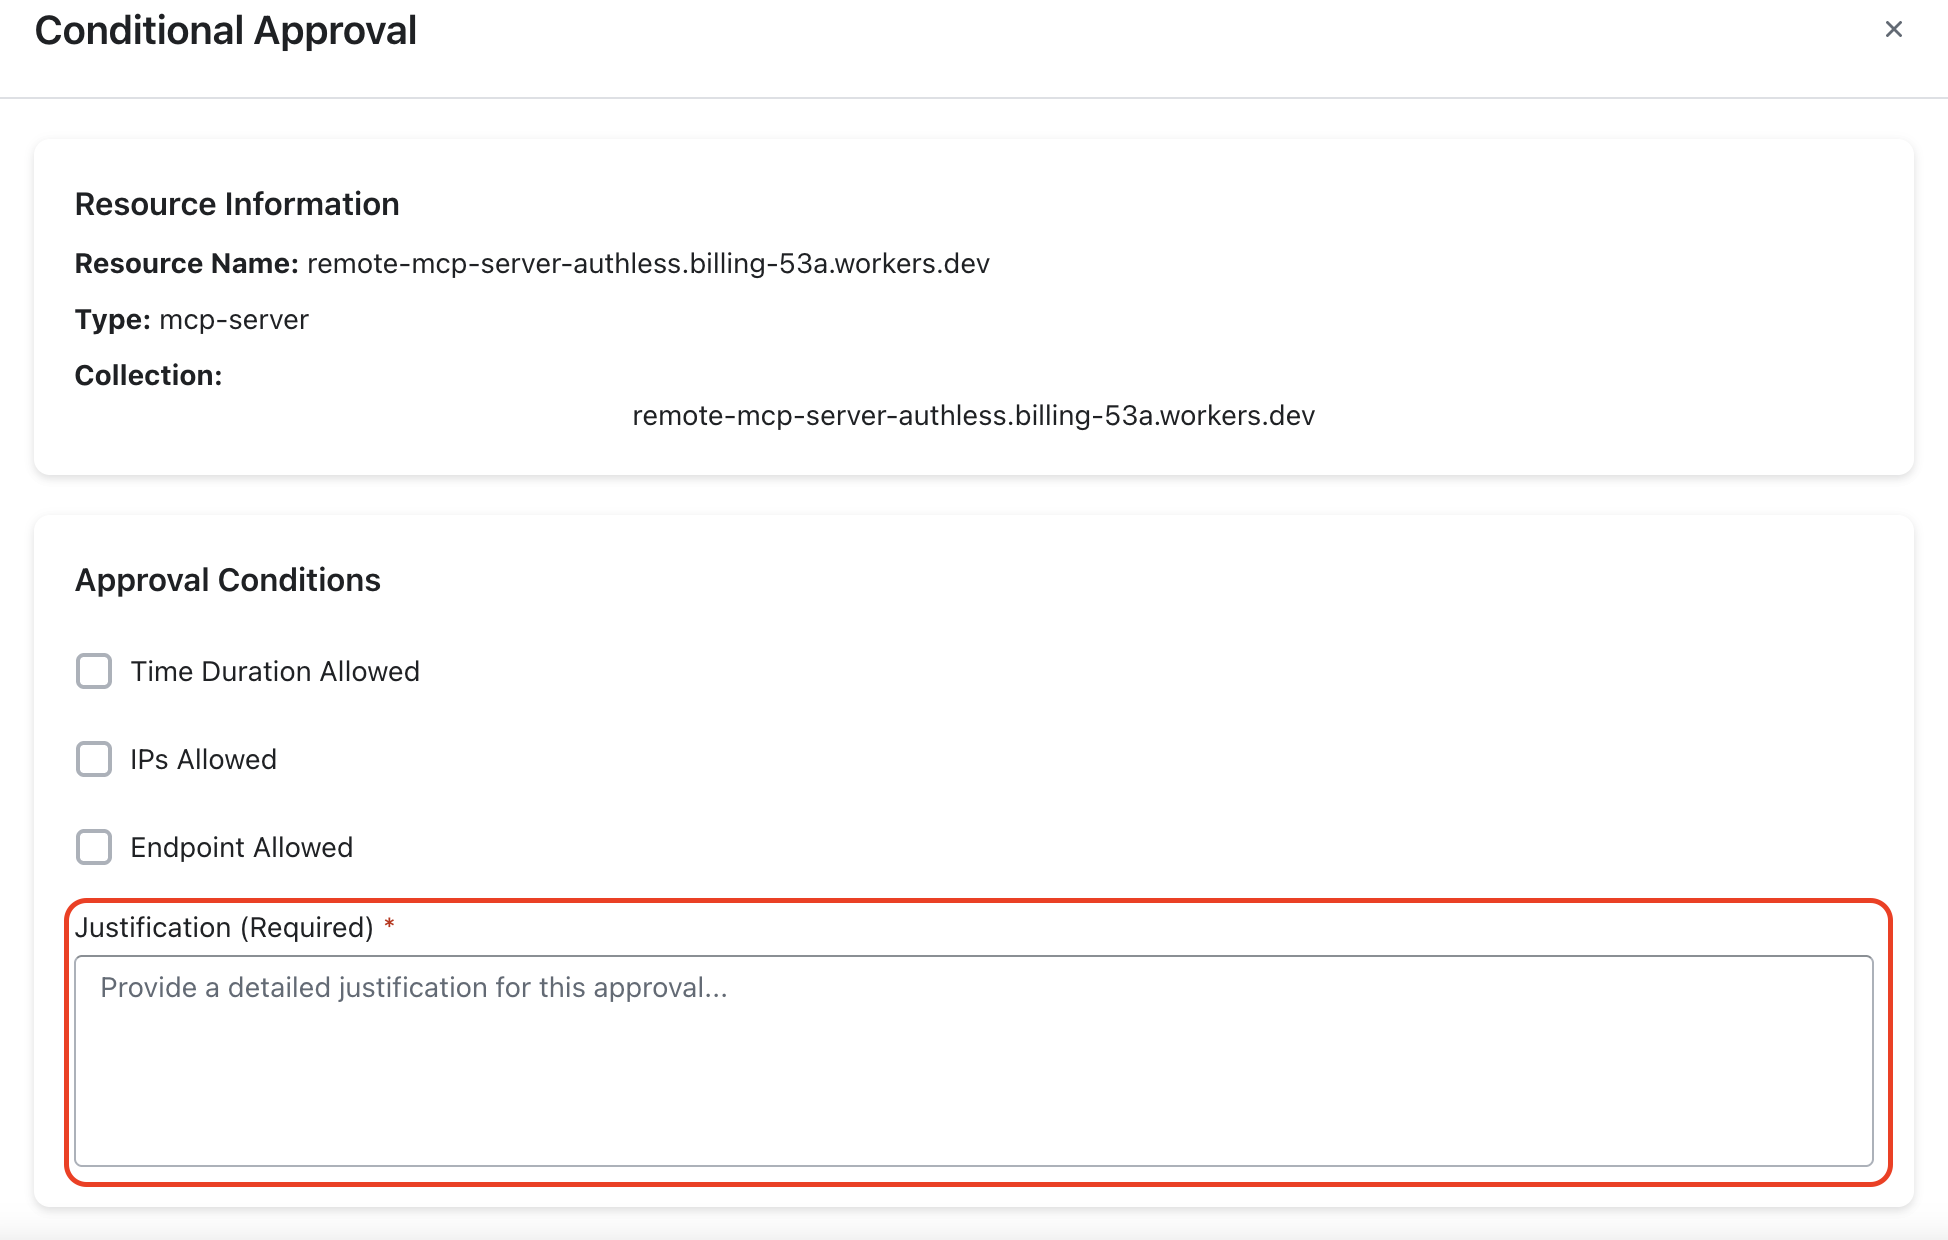Check the IPs Allowed box

coord(94,759)
